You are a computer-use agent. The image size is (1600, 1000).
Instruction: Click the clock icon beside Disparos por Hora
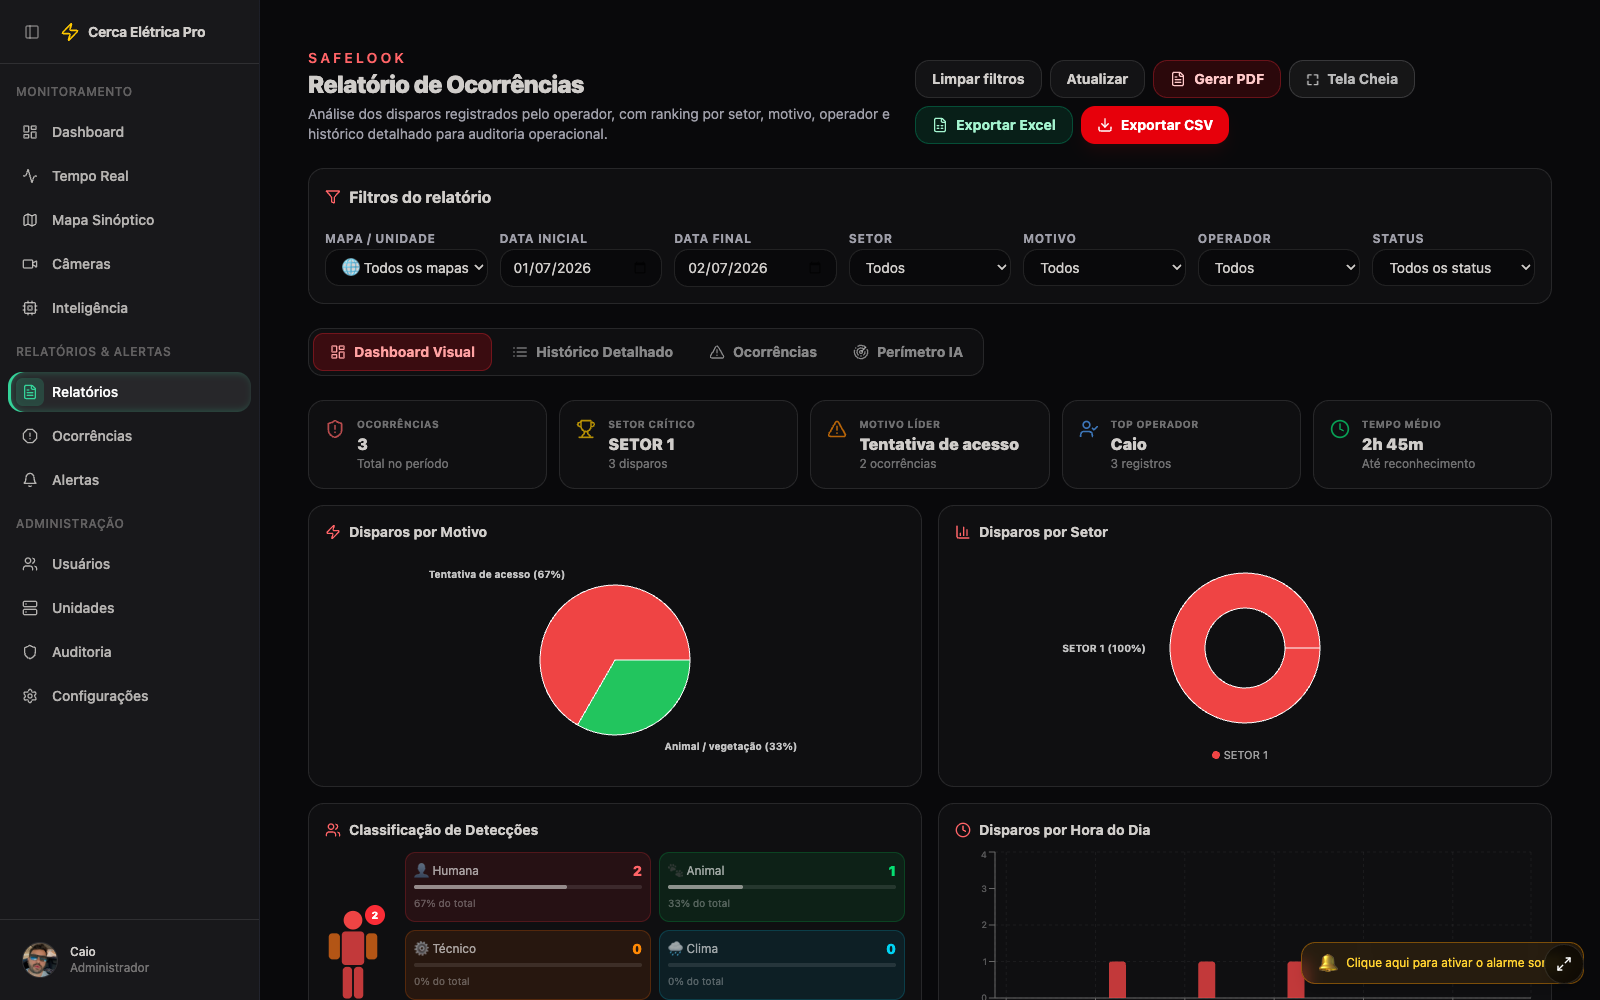pyautogui.click(x=963, y=830)
